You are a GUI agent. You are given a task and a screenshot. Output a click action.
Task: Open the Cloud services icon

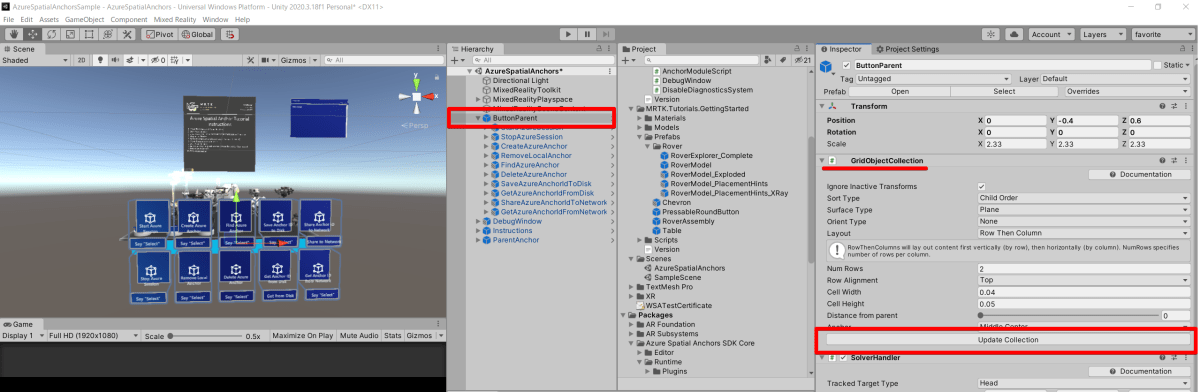tap(1014, 34)
